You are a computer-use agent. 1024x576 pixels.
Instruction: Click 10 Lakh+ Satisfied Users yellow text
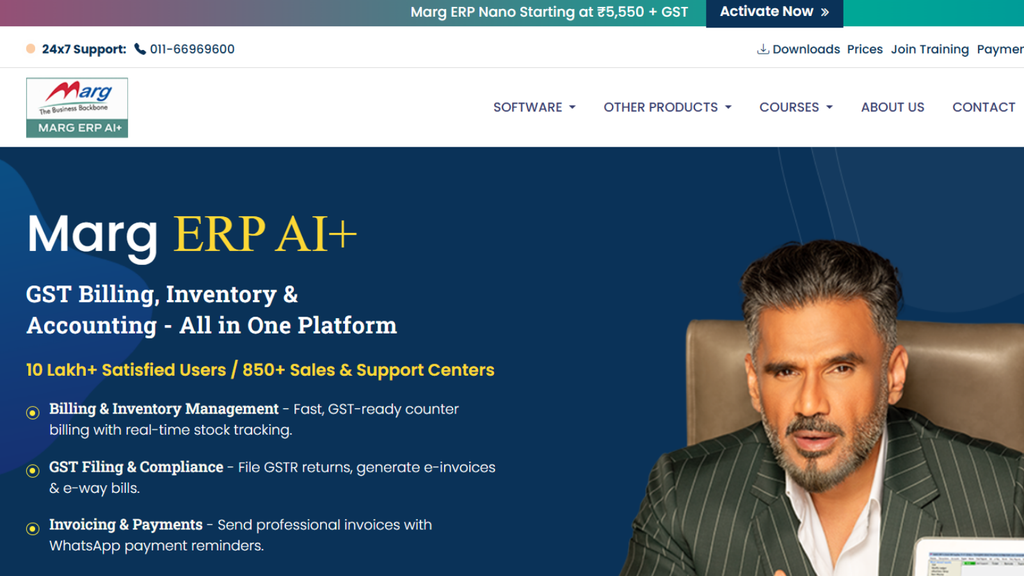260,370
